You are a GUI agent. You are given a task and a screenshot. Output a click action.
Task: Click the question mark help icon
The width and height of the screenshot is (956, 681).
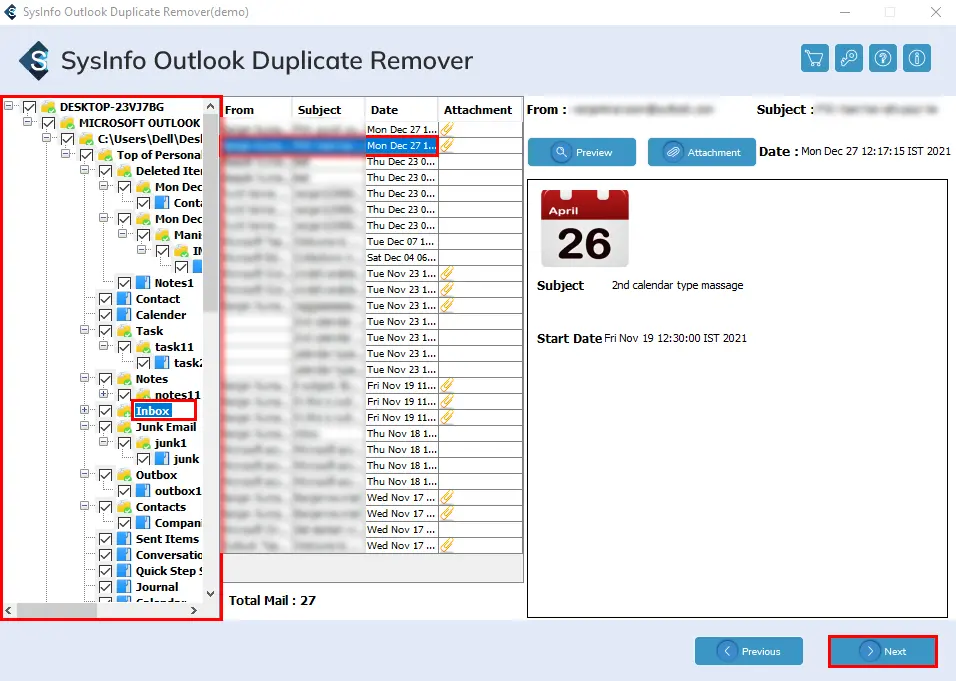[882, 58]
